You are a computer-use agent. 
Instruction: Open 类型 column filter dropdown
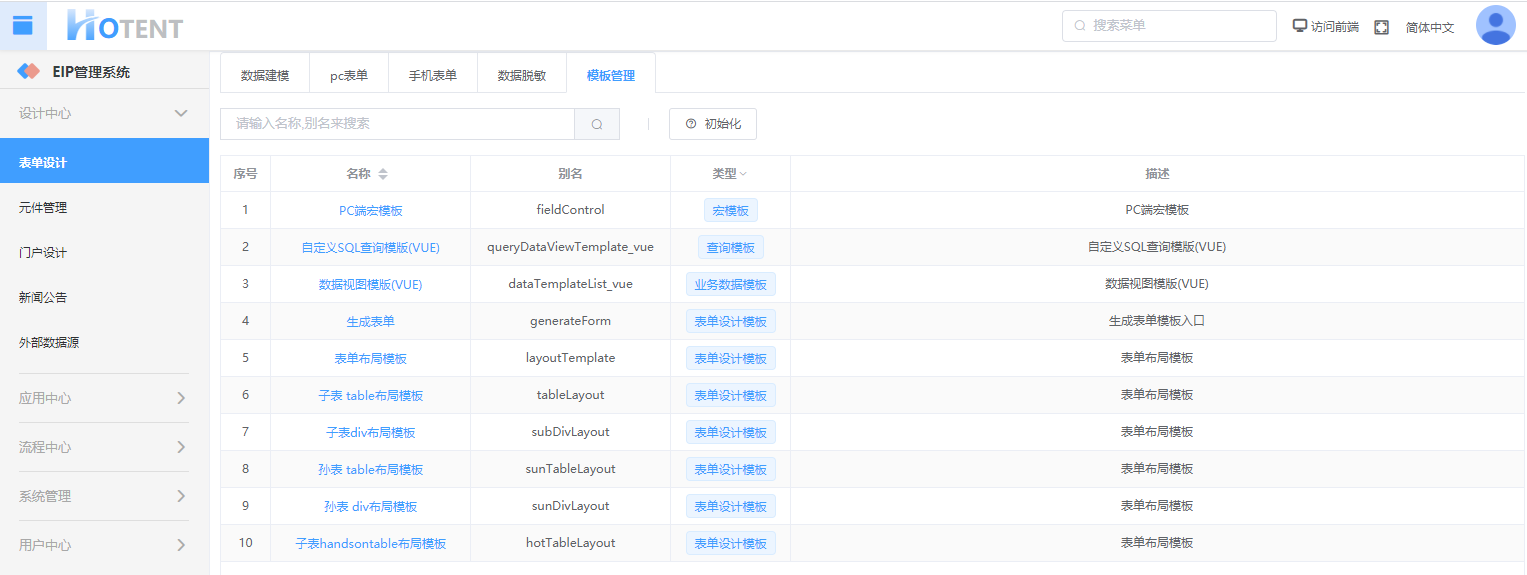(743, 174)
